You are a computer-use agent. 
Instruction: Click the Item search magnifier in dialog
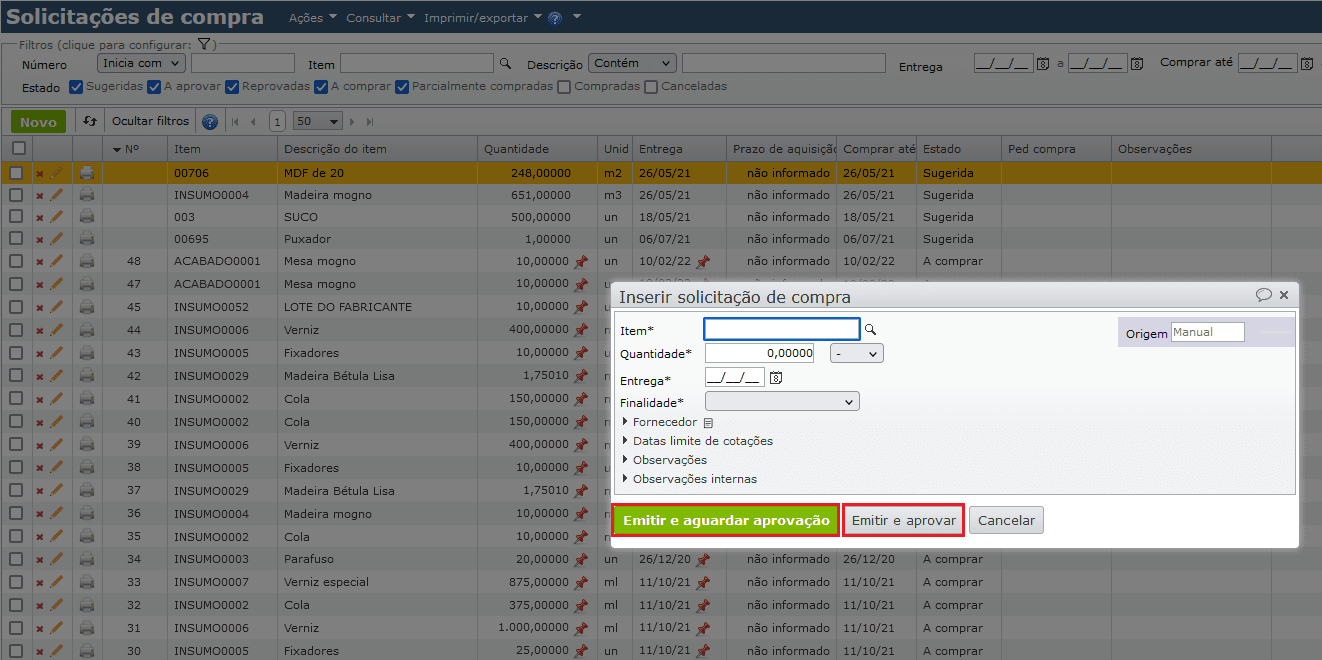pos(870,330)
